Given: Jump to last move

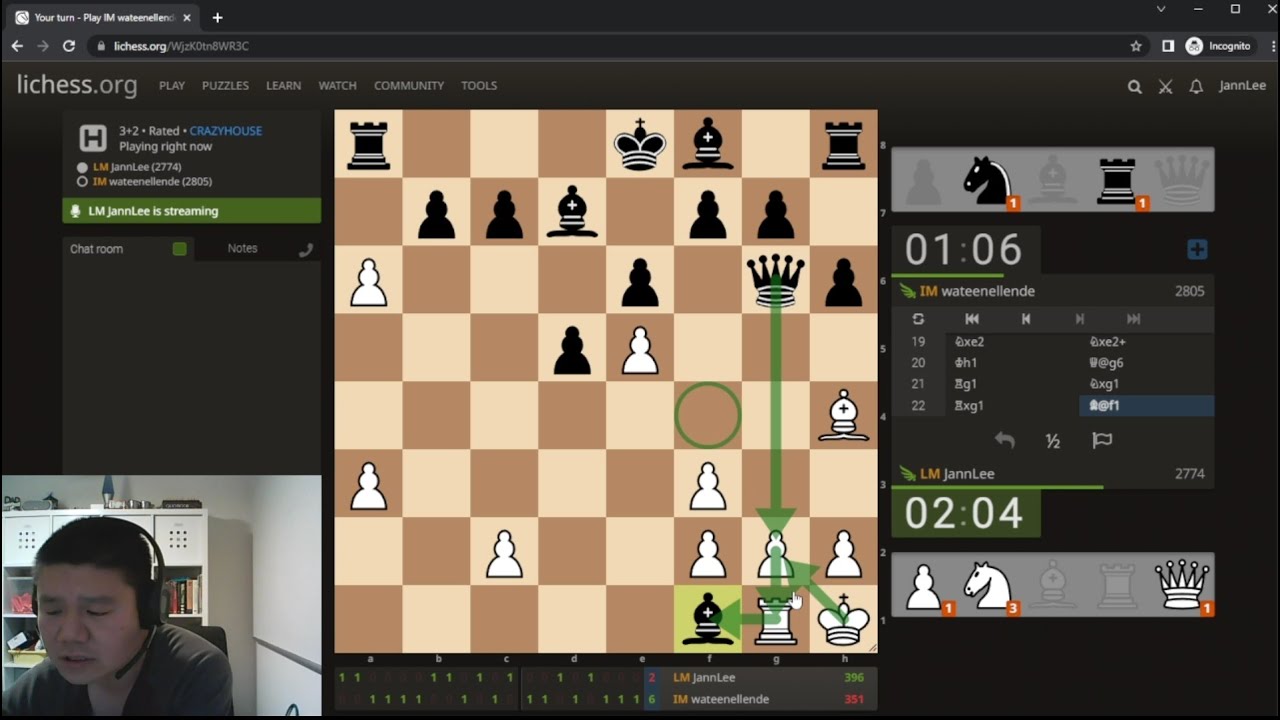Looking at the screenshot, I should coord(1133,319).
